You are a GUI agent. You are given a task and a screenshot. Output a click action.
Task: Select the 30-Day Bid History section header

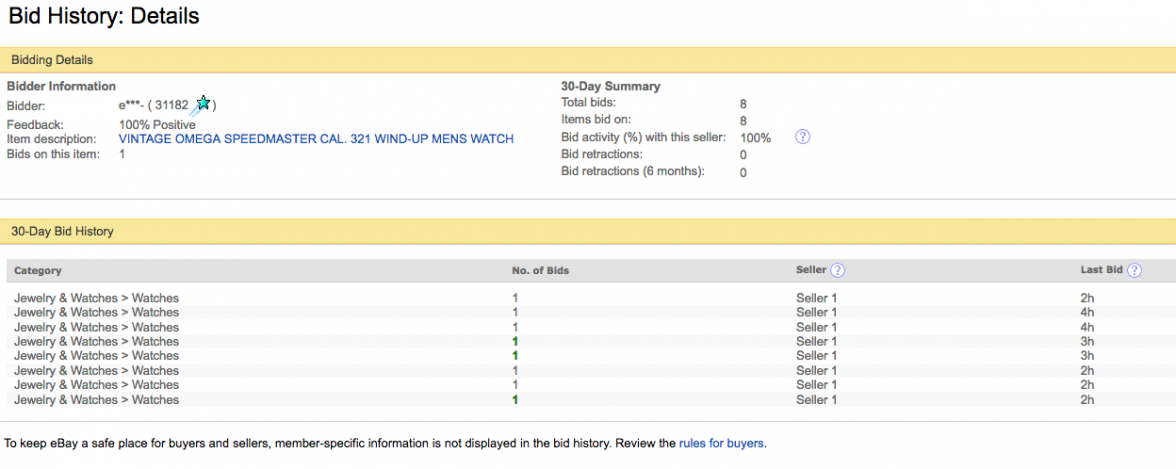click(62, 231)
